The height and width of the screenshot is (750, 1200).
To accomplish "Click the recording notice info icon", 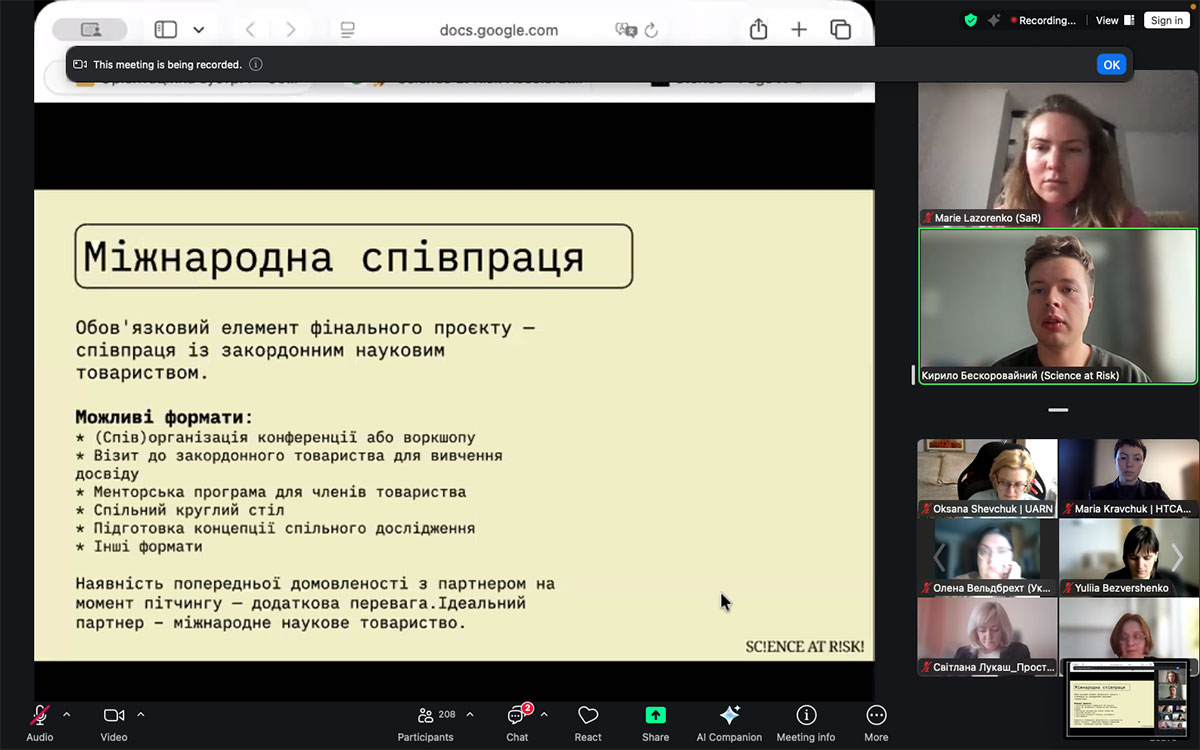I will (256, 64).
